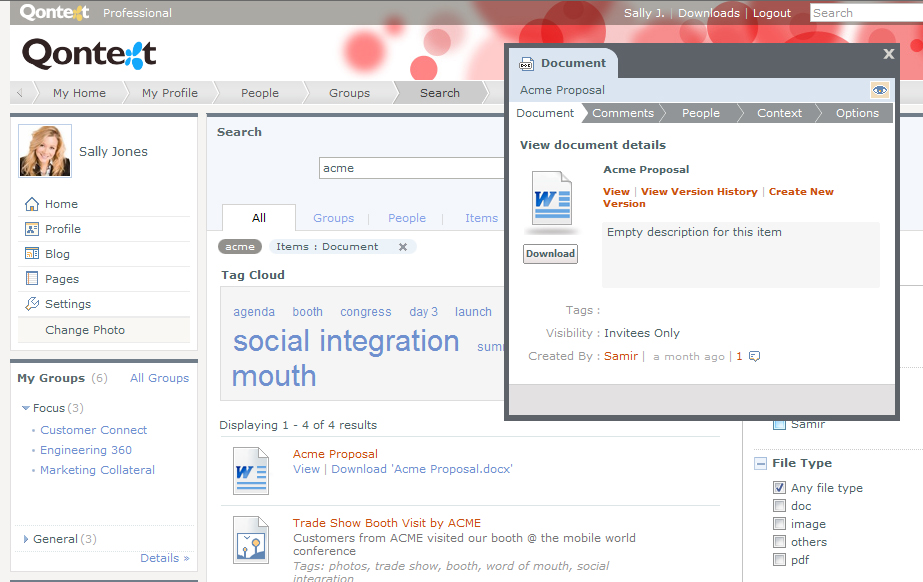This screenshot has height=582, width=923.
Task: Check the others file type checkbox
Action: pyautogui.click(x=779, y=541)
